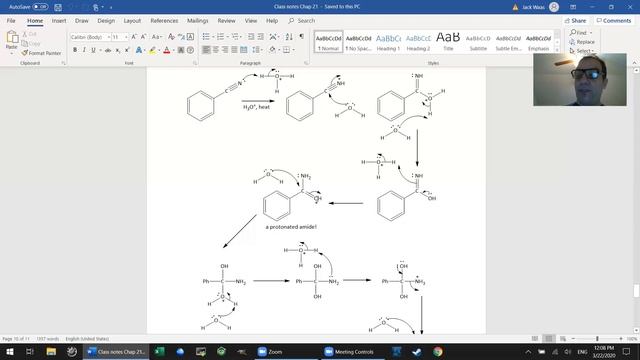Switch to the Draw tab
Viewport: 640px width, 360px height.
tap(82, 20)
